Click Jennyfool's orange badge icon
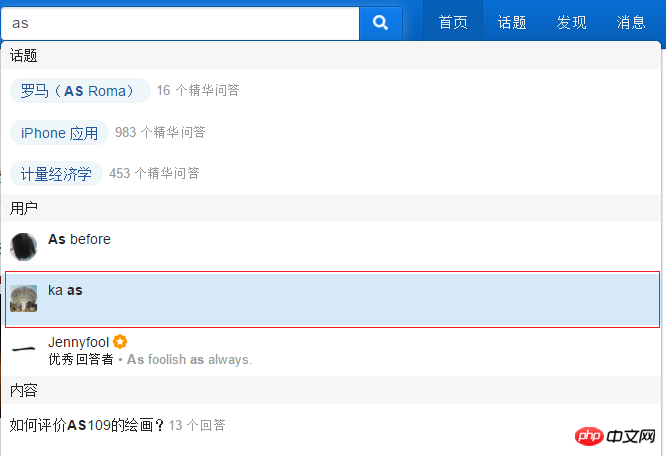 point(120,341)
